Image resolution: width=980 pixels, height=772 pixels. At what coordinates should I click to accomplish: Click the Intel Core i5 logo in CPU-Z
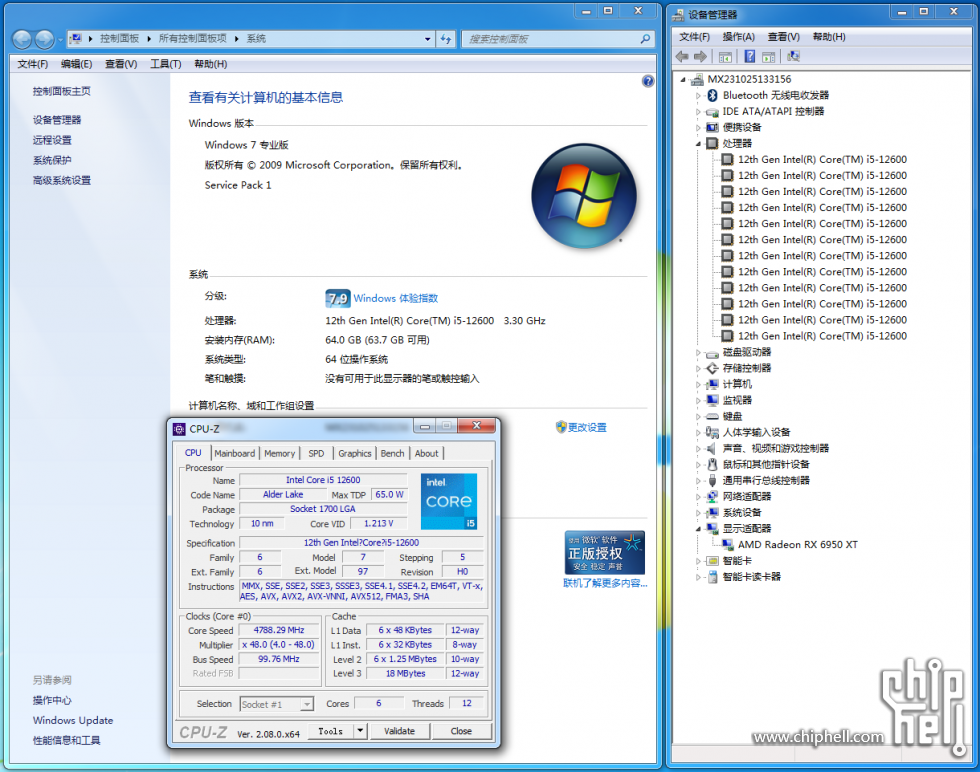tap(449, 501)
